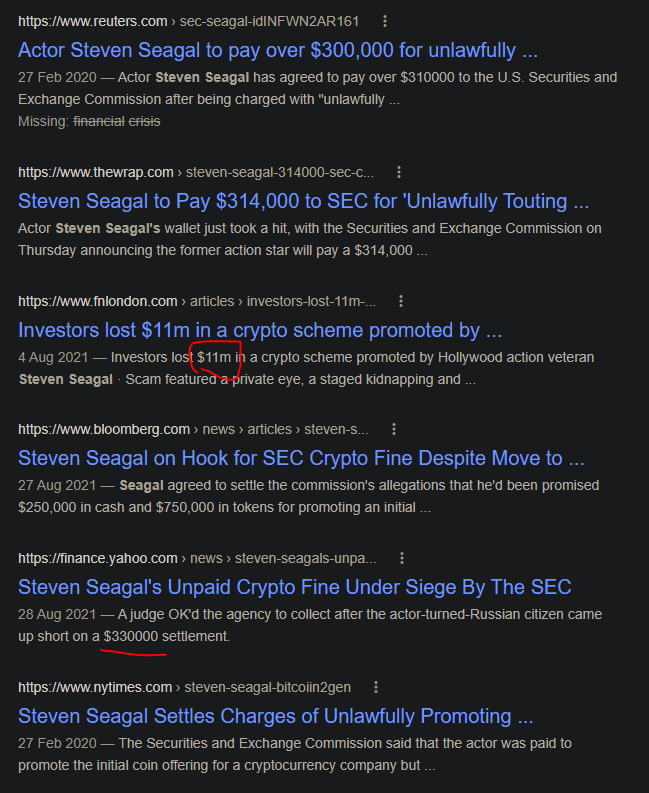Open 'Steven Seagal Settles Charges' NYTimes headline

(275, 716)
